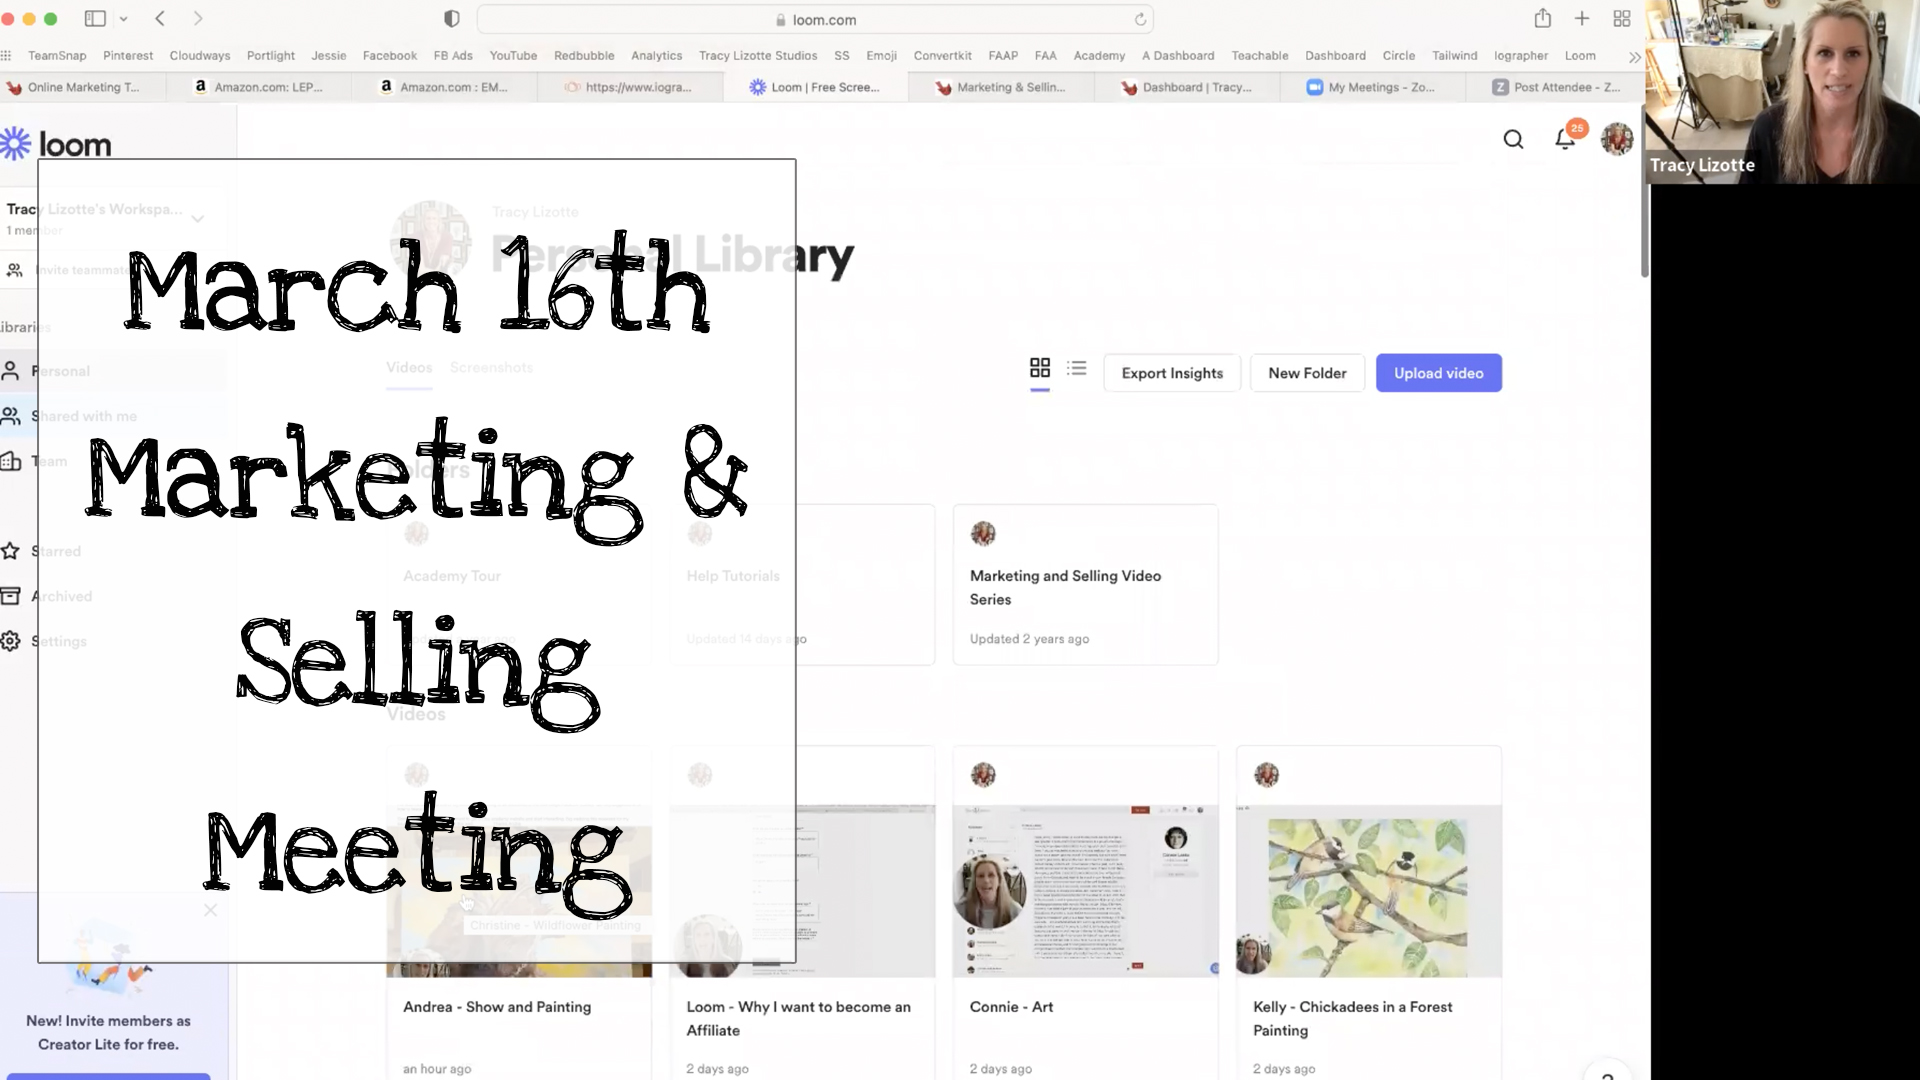Switch to Marketing & Selling tab
This screenshot has width=1920, height=1080.
[x=1001, y=87]
